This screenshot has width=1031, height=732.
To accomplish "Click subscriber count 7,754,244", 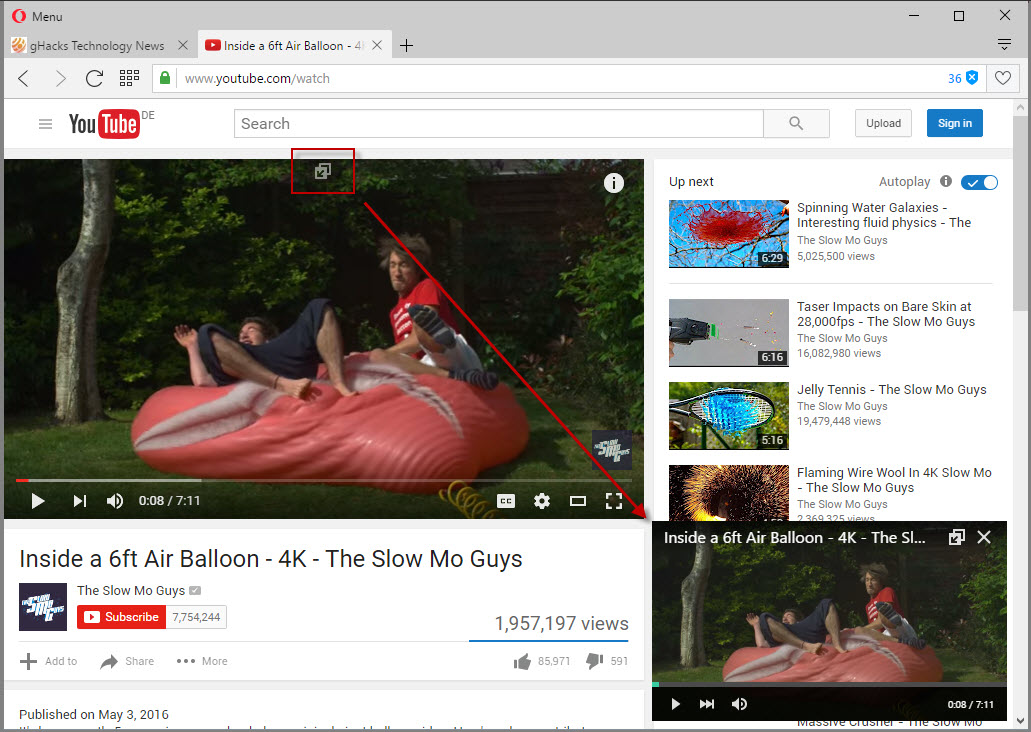I will click(196, 617).
